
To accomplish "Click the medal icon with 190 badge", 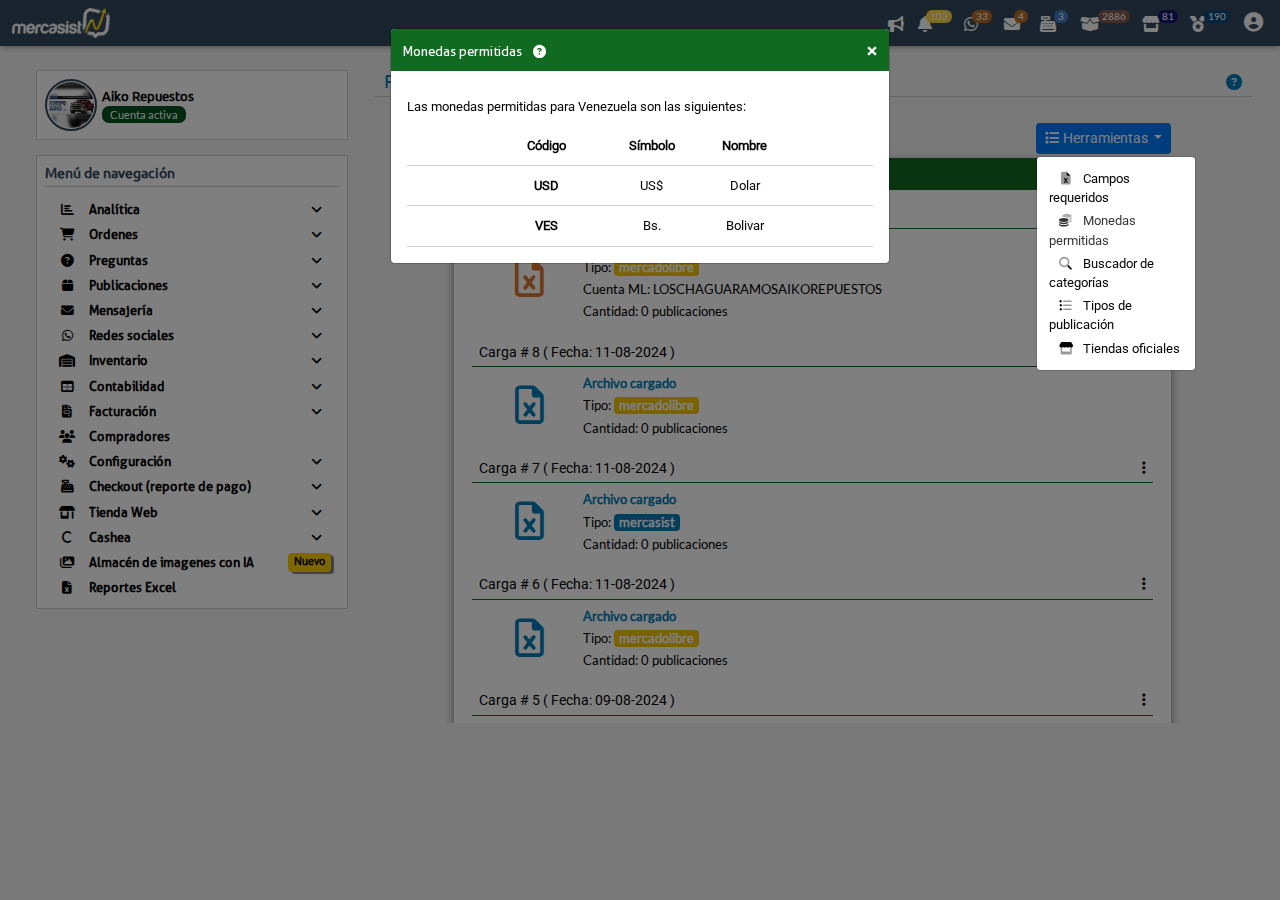I will pyautogui.click(x=1198, y=24).
